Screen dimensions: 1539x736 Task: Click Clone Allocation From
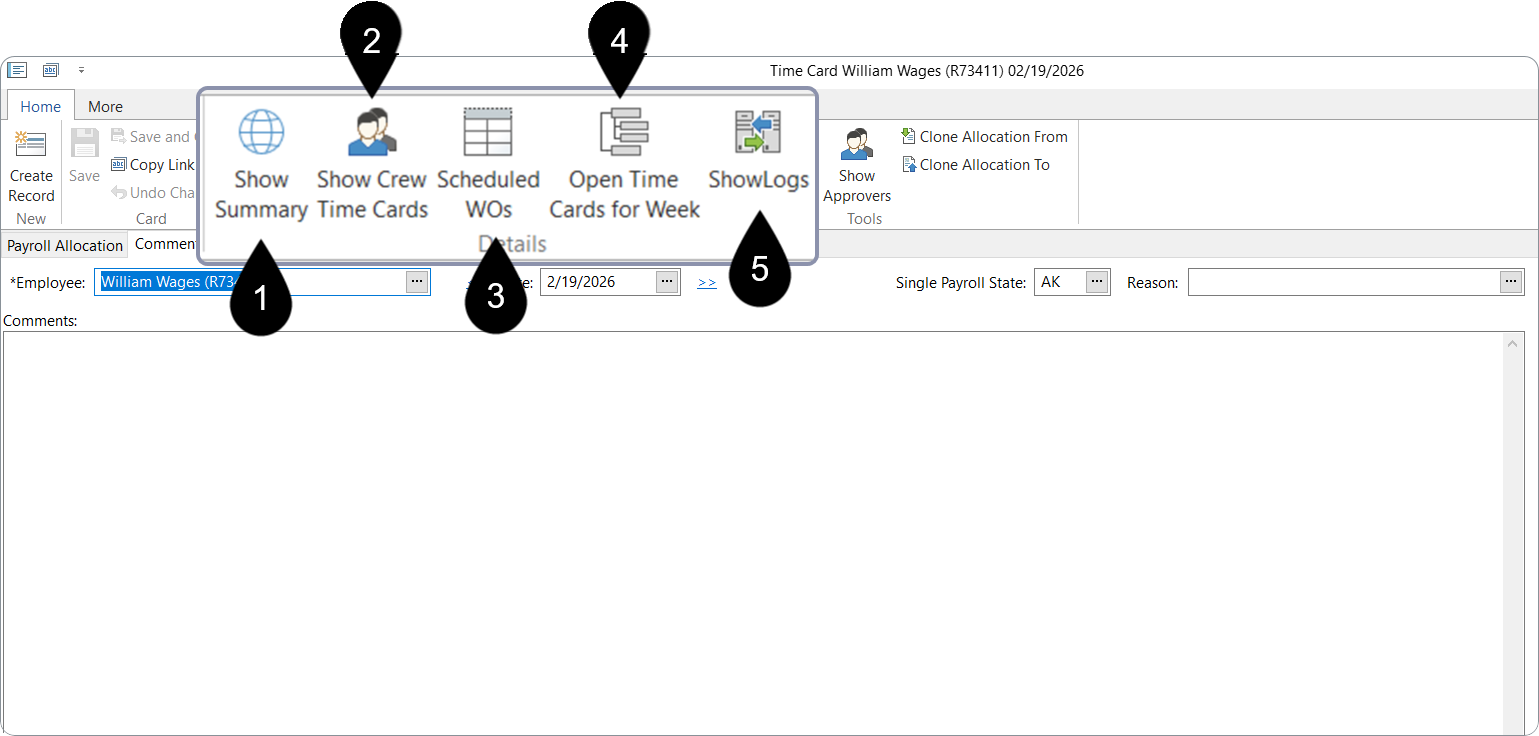(x=984, y=136)
